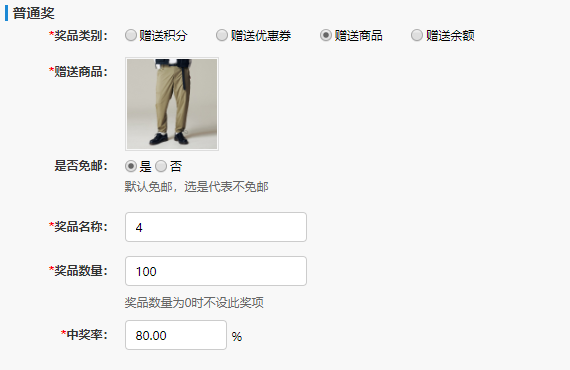
Task: Click the percent sign after 中奖率
Action: 237,337
